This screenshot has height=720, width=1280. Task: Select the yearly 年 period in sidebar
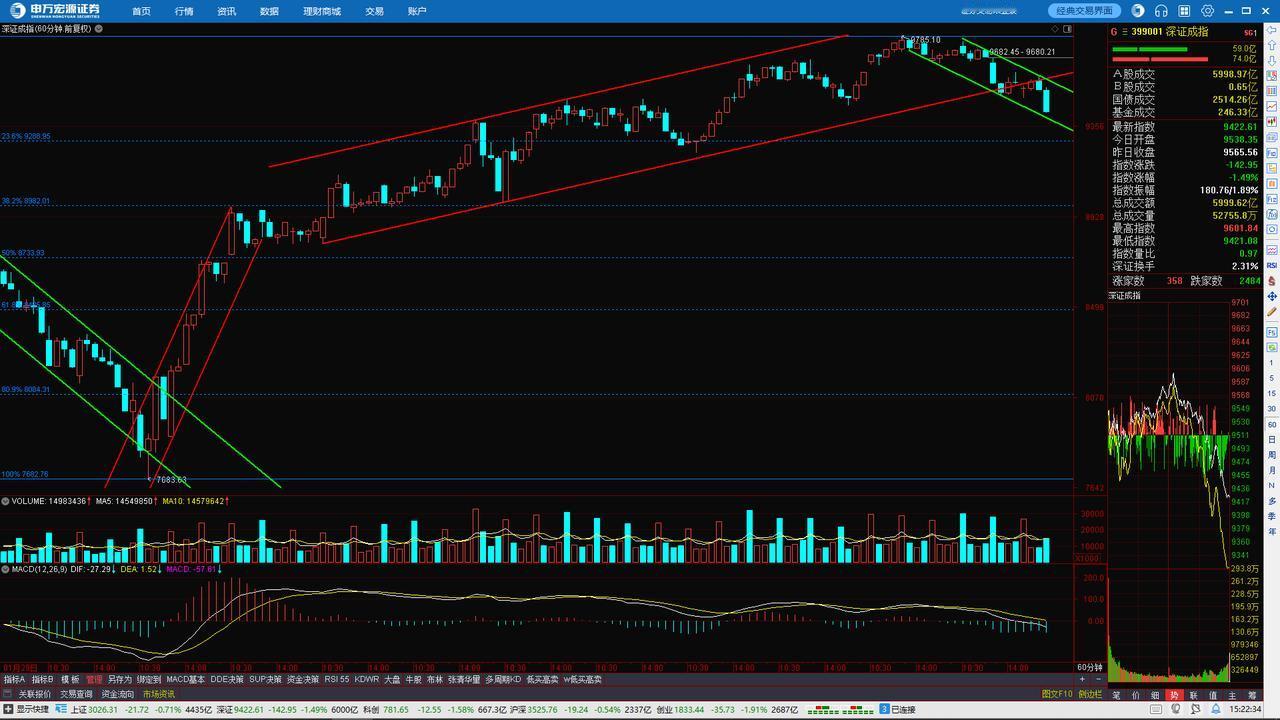click(1271, 531)
